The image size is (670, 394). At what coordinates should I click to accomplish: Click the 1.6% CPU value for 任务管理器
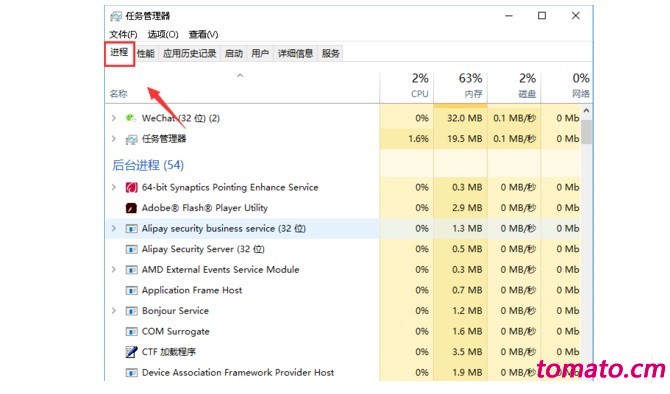point(418,139)
